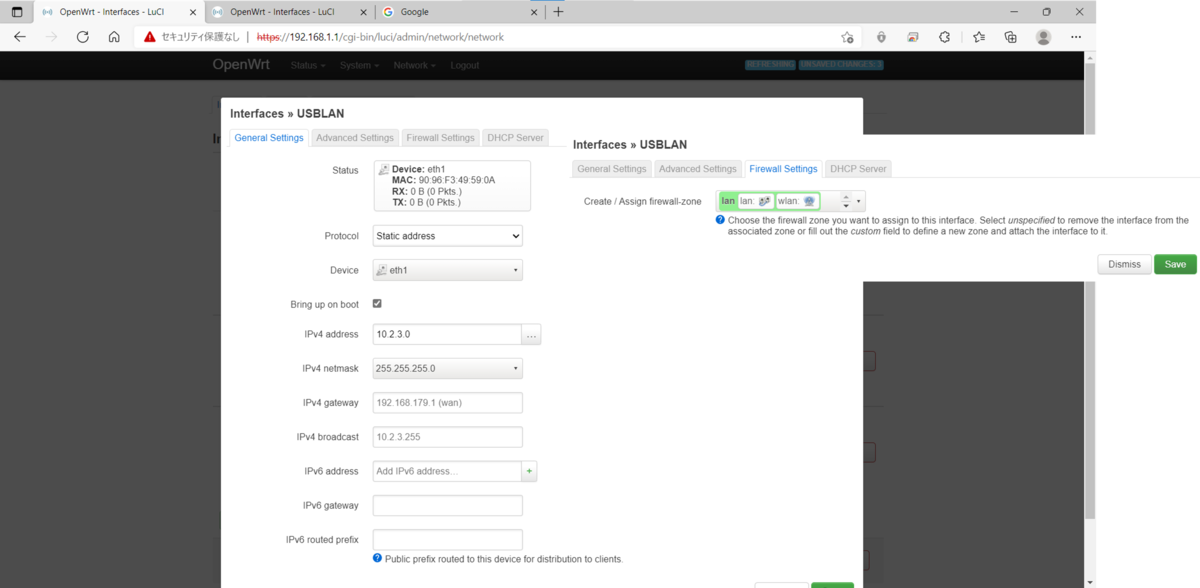Add this page to favorites via star icon
Screen dimensions: 1200x588
(x=848, y=37)
